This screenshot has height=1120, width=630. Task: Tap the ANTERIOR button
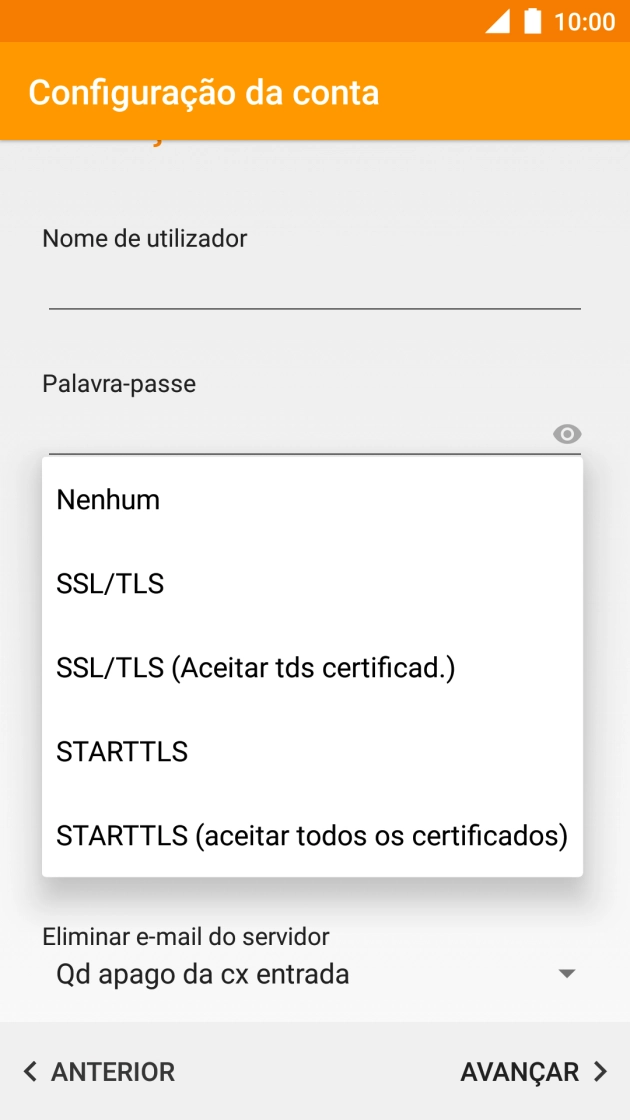[97, 1072]
